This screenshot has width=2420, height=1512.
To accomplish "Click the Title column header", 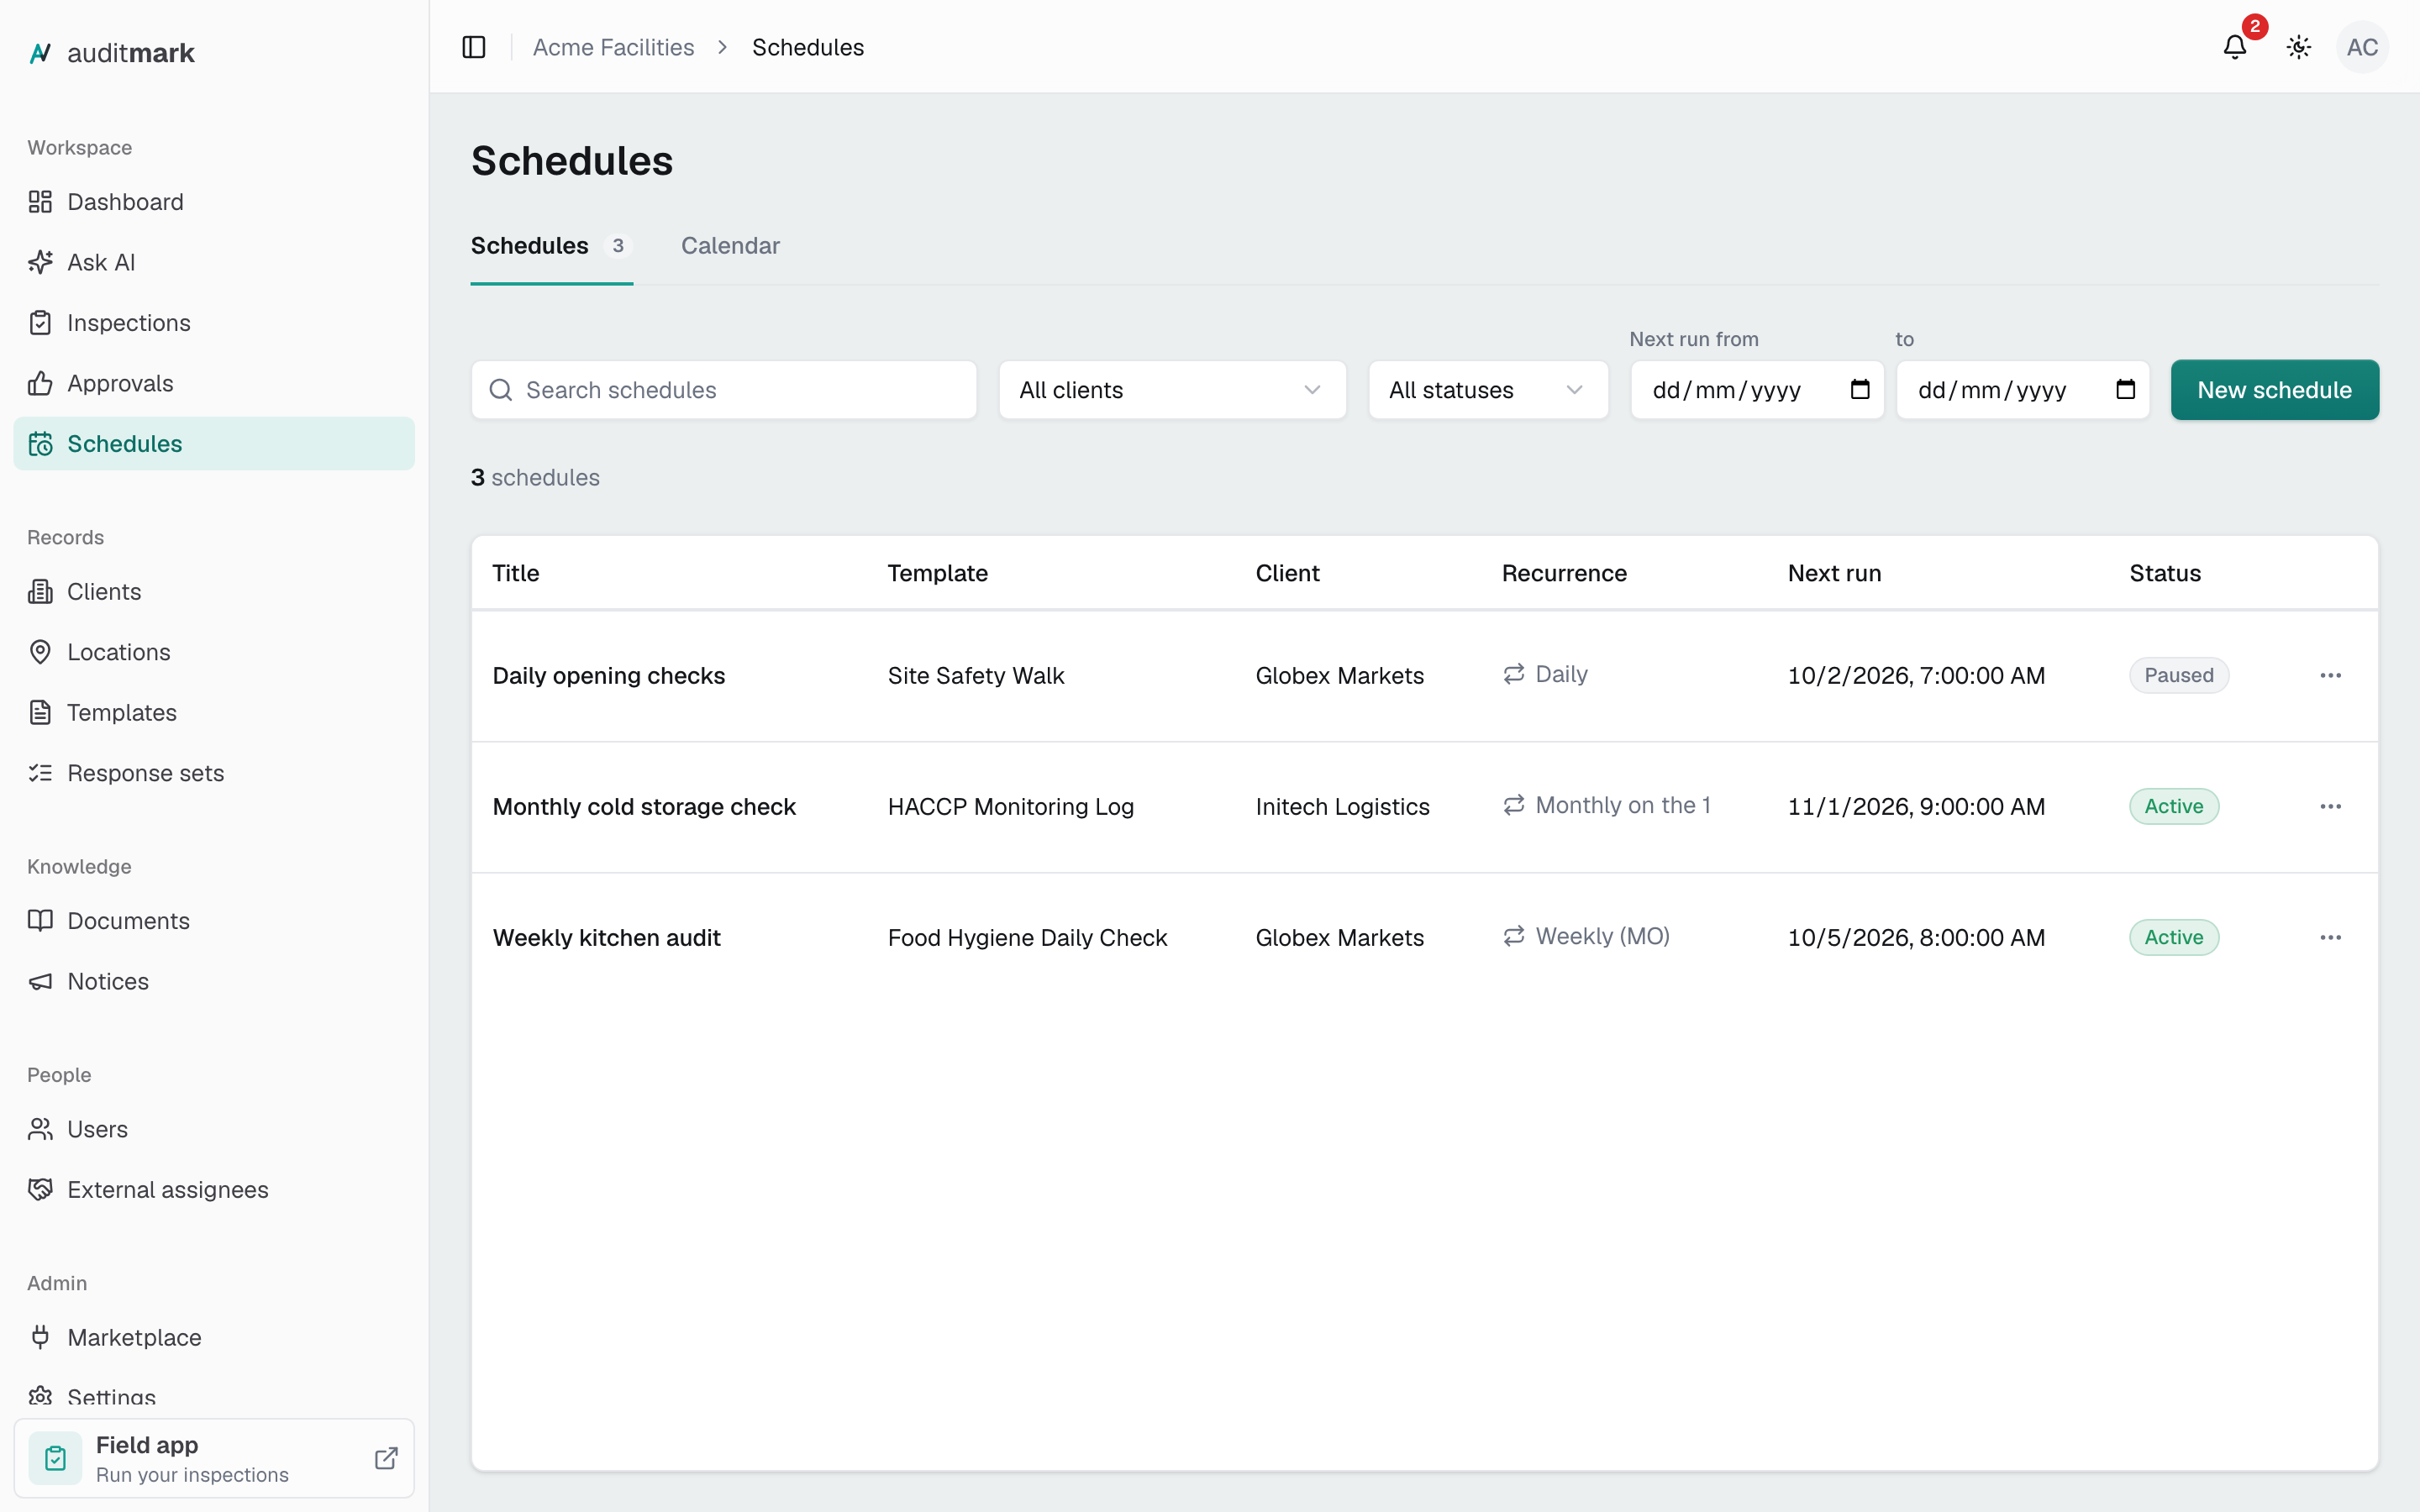I will click(x=515, y=573).
